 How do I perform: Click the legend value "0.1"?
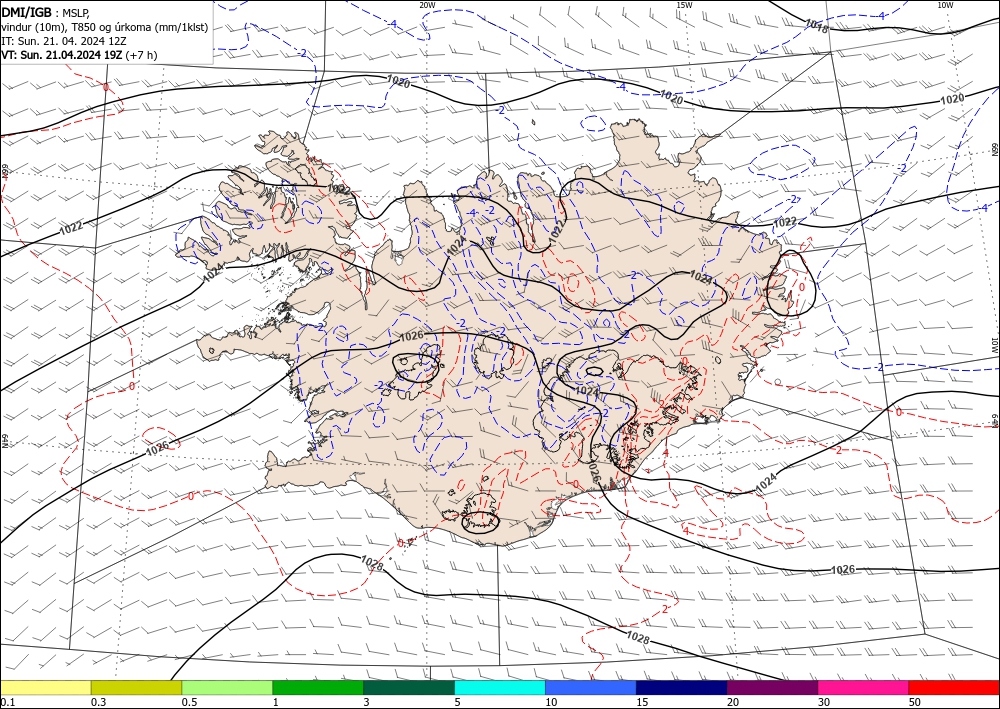click(x=7, y=702)
